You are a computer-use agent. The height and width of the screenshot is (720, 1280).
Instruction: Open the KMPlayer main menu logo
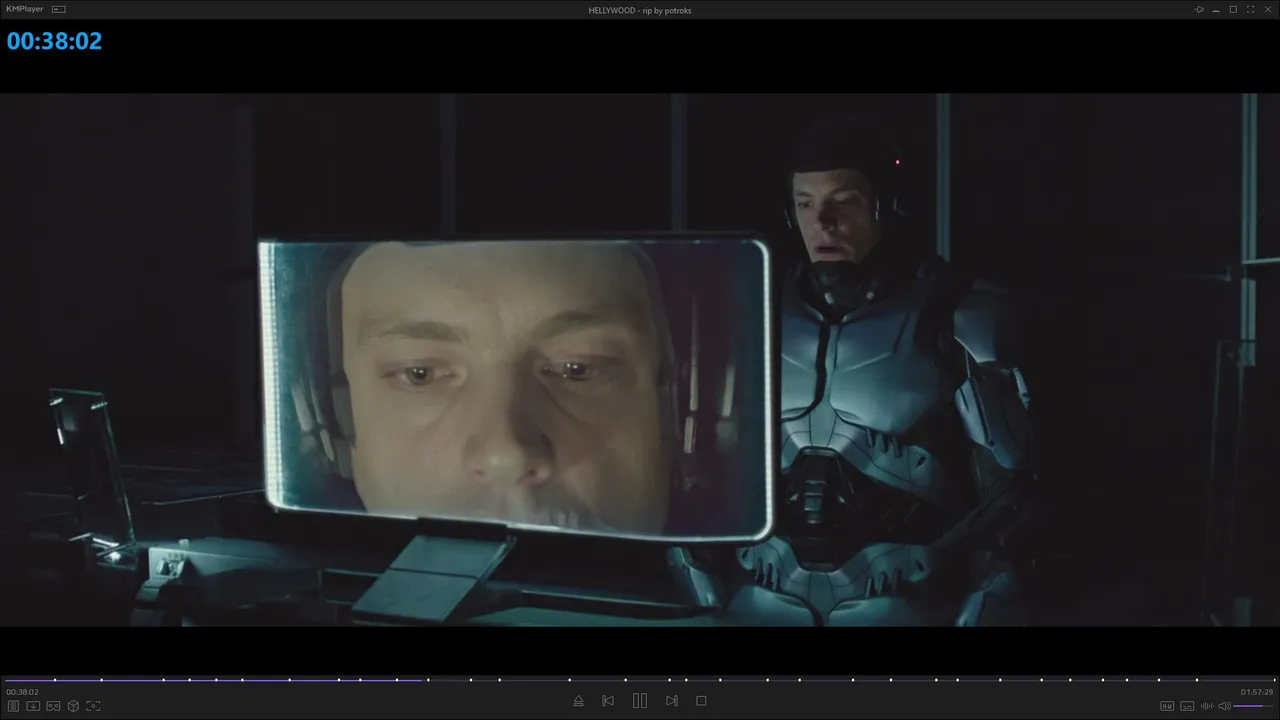pos(25,9)
